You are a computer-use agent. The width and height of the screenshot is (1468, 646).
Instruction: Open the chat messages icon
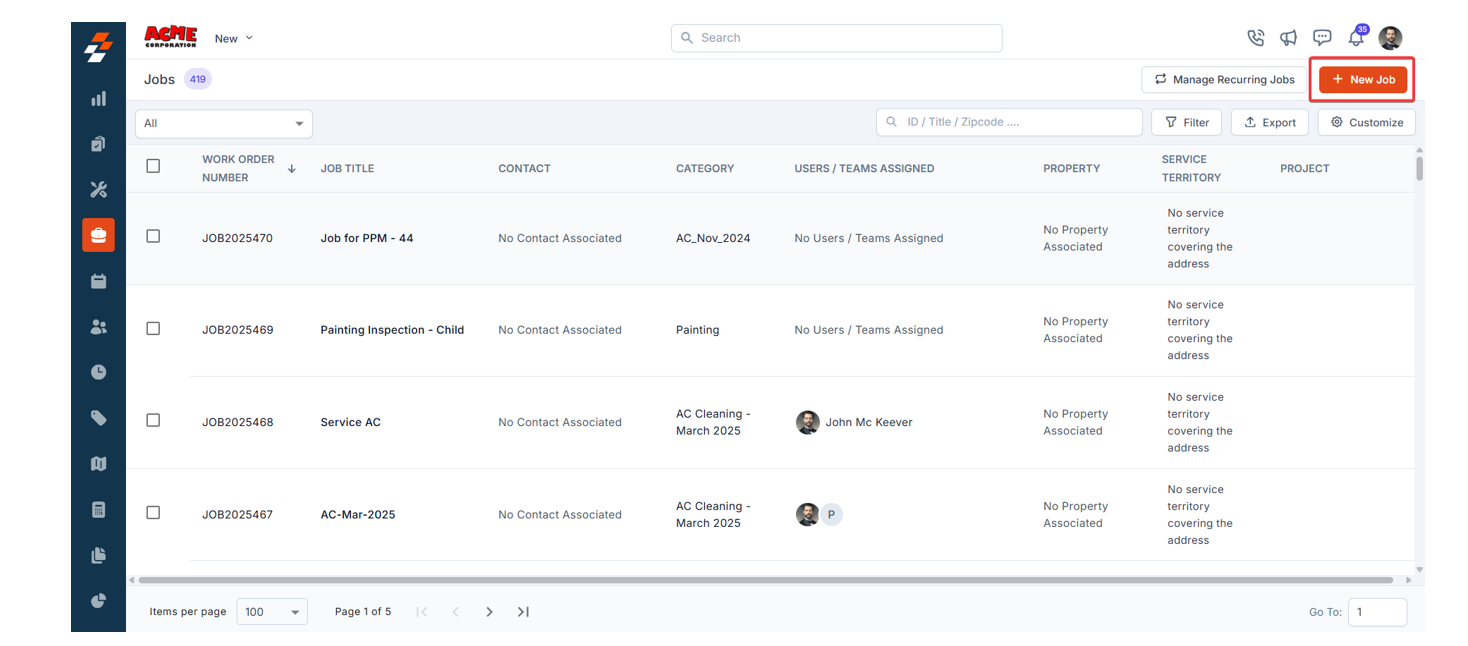coord(1322,38)
